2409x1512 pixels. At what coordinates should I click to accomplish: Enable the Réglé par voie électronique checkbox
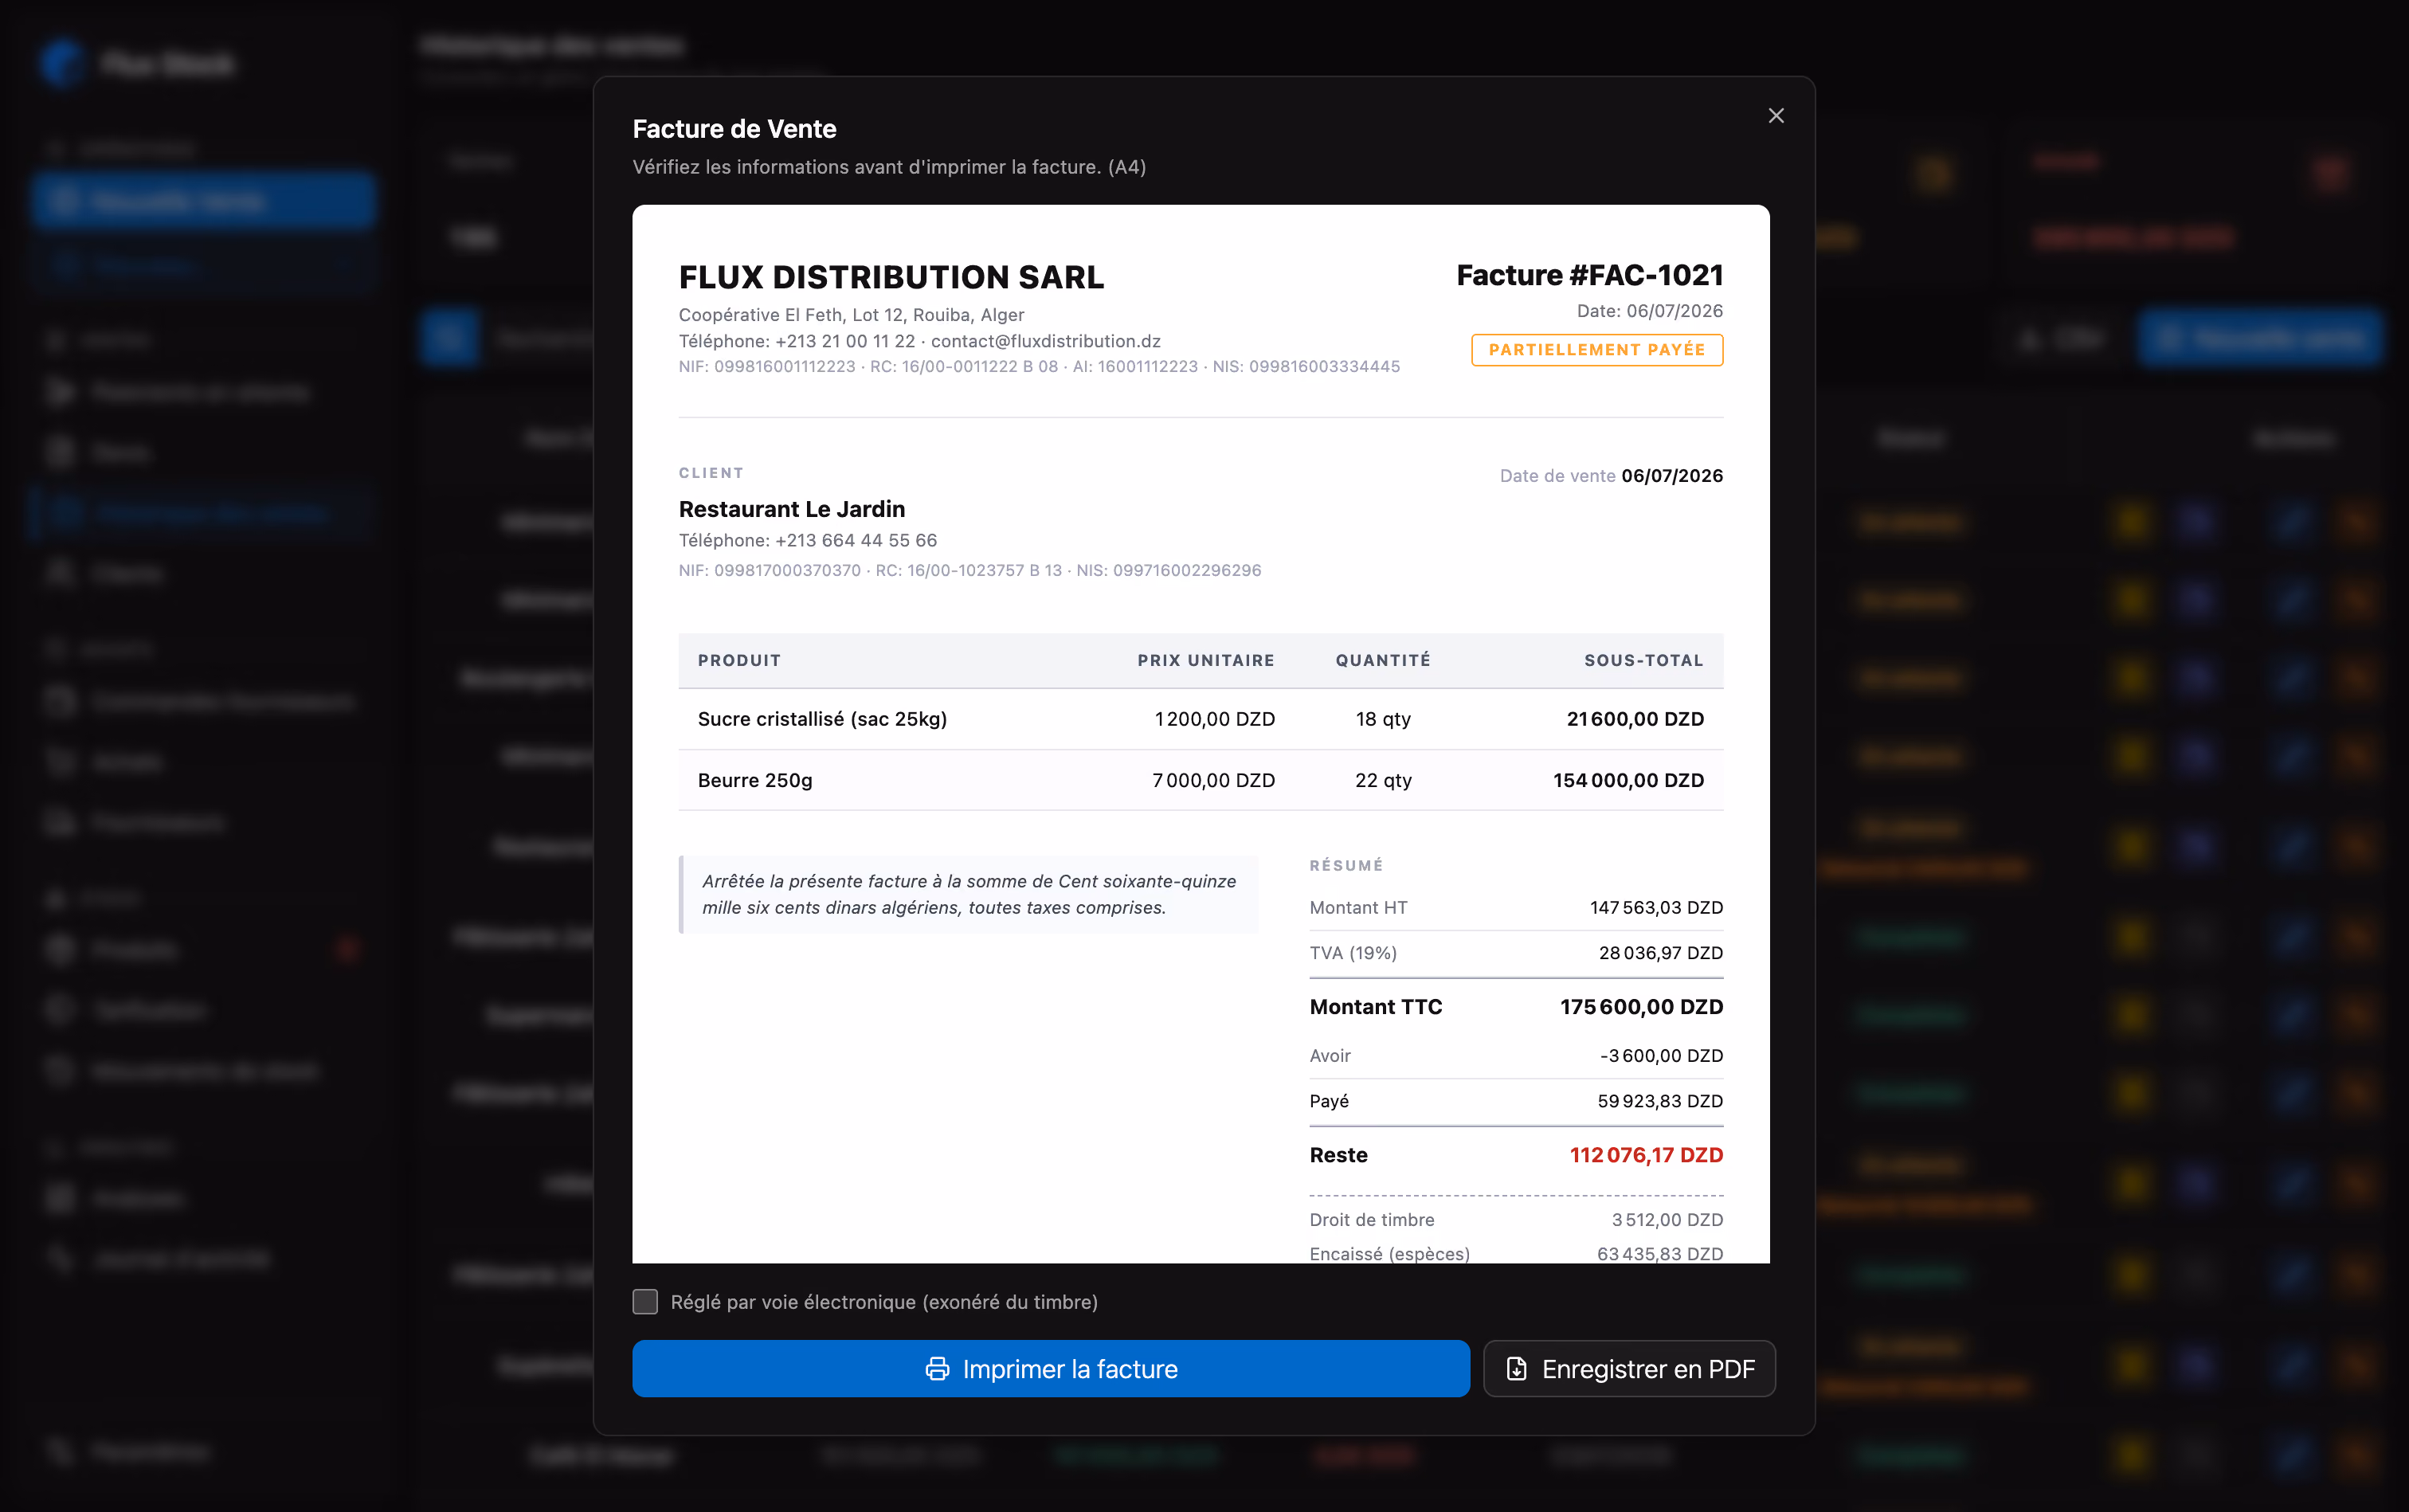tap(645, 1301)
